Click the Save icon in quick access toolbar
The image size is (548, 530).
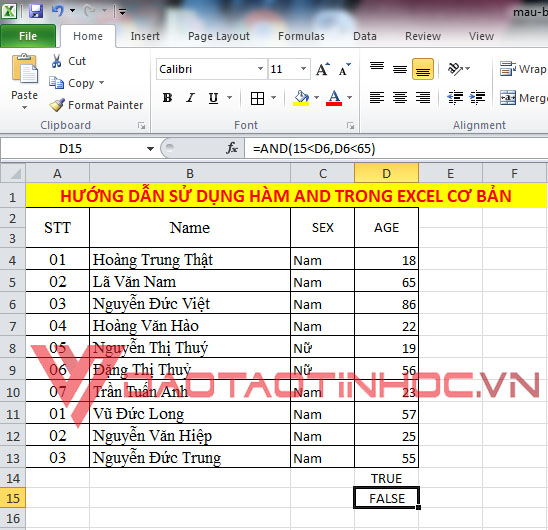click(36, 11)
